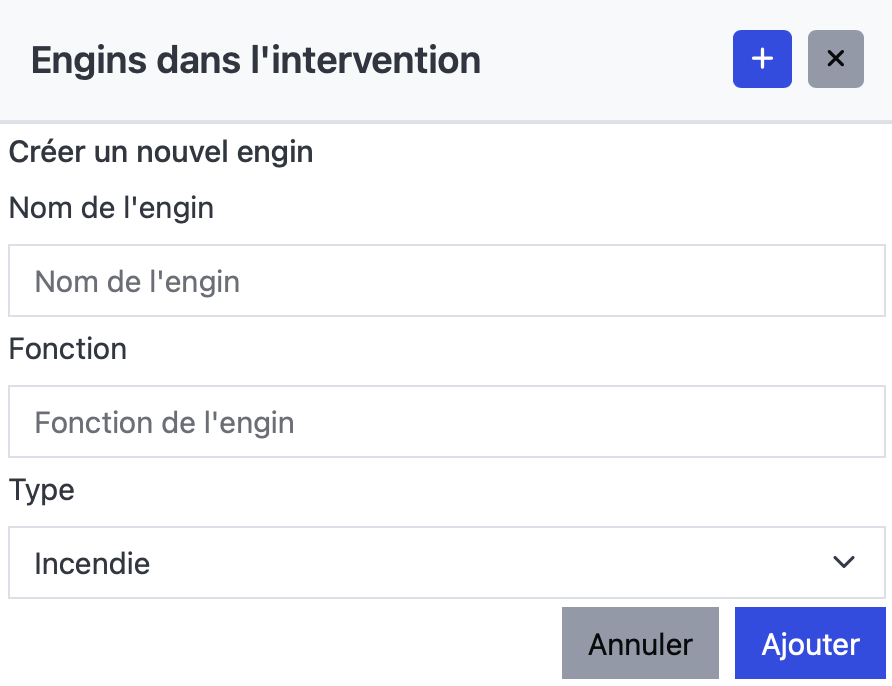
Task: Focus the "Nom de l'engin" text input
Action: tap(447, 281)
